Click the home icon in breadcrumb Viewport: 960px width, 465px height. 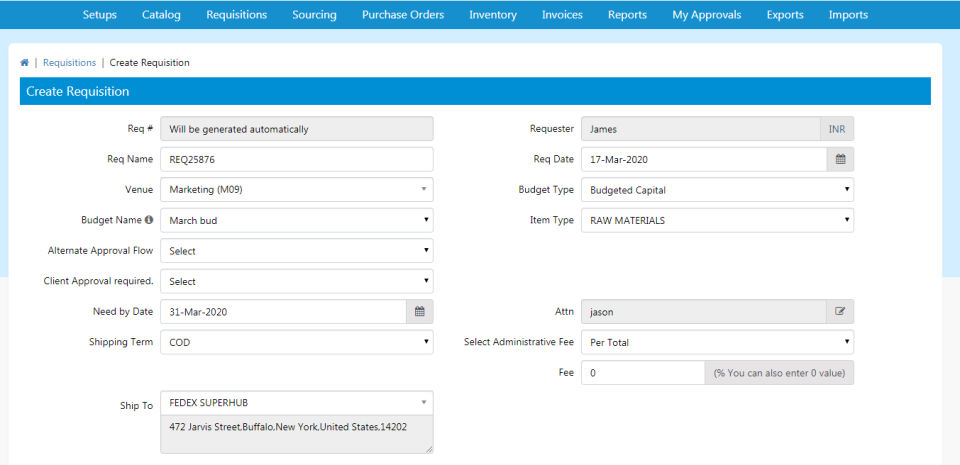point(24,63)
